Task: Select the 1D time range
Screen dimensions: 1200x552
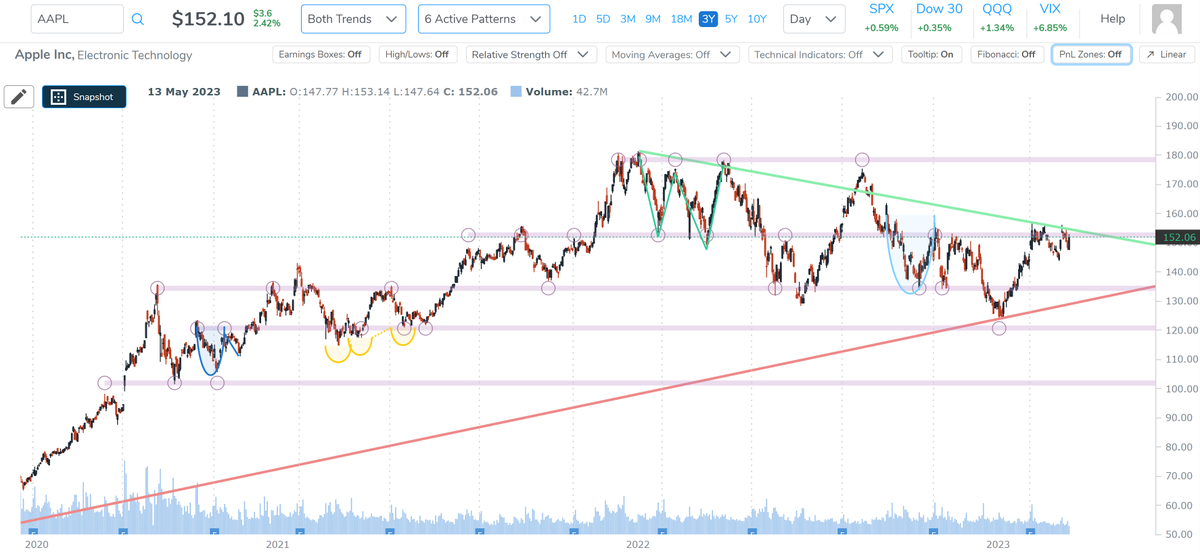Action: [x=579, y=19]
